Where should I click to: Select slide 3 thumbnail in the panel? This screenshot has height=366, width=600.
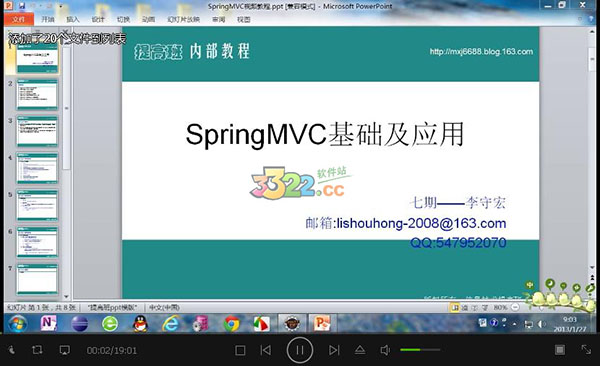pyautogui.click(x=37, y=131)
